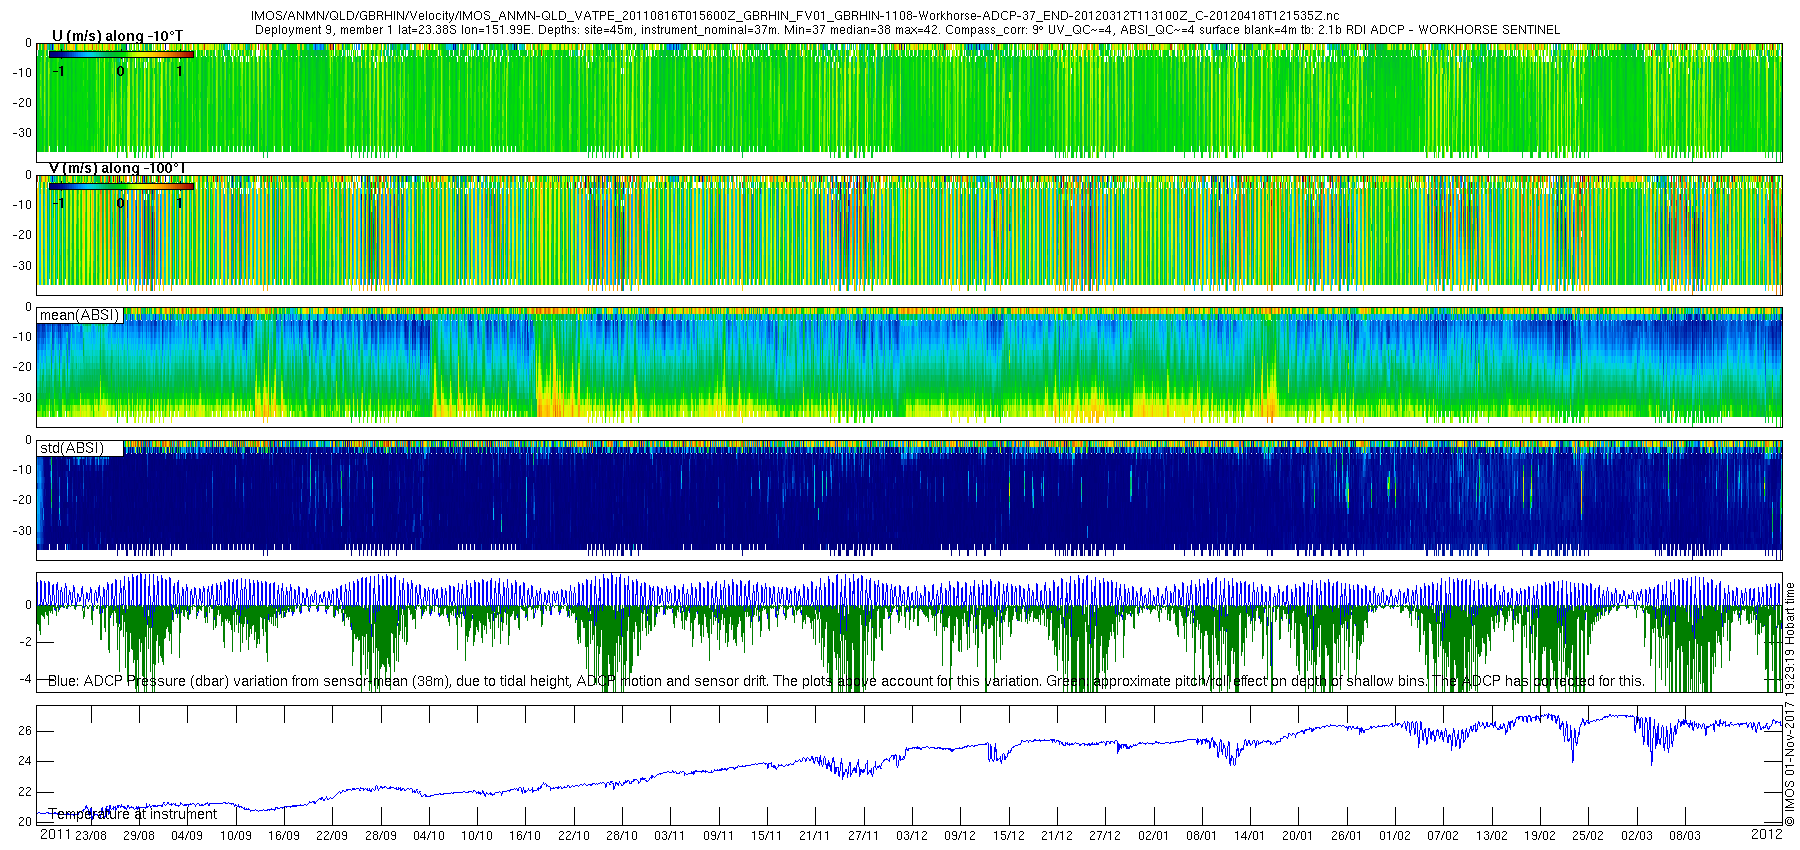Click the 2011 year label
This screenshot has height=850, width=1800.
(x=55, y=834)
